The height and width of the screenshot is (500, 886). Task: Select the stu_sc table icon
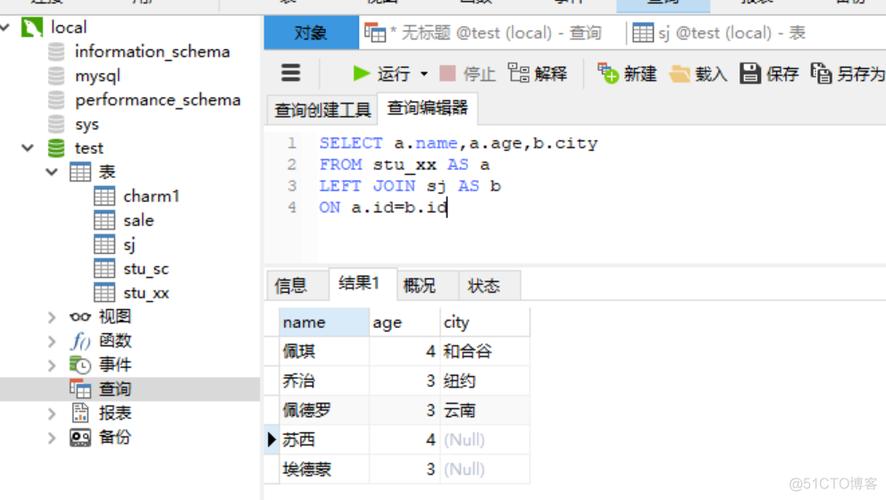[x=104, y=268]
